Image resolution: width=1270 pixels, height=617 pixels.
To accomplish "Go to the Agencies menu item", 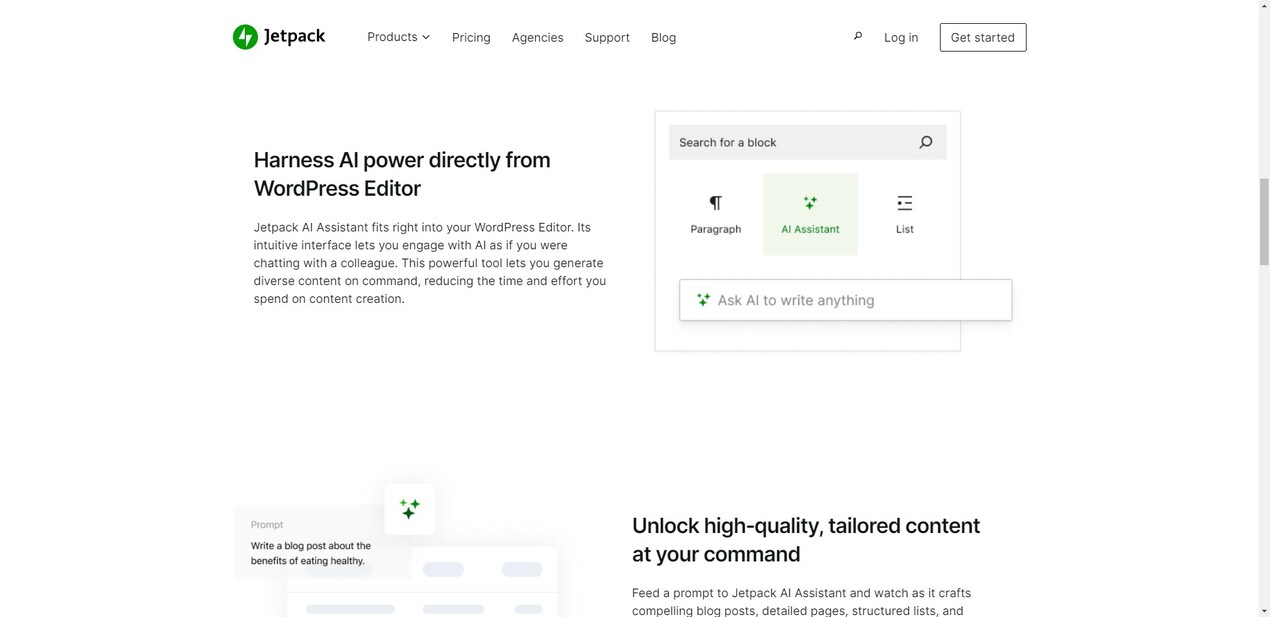I will coord(537,37).
